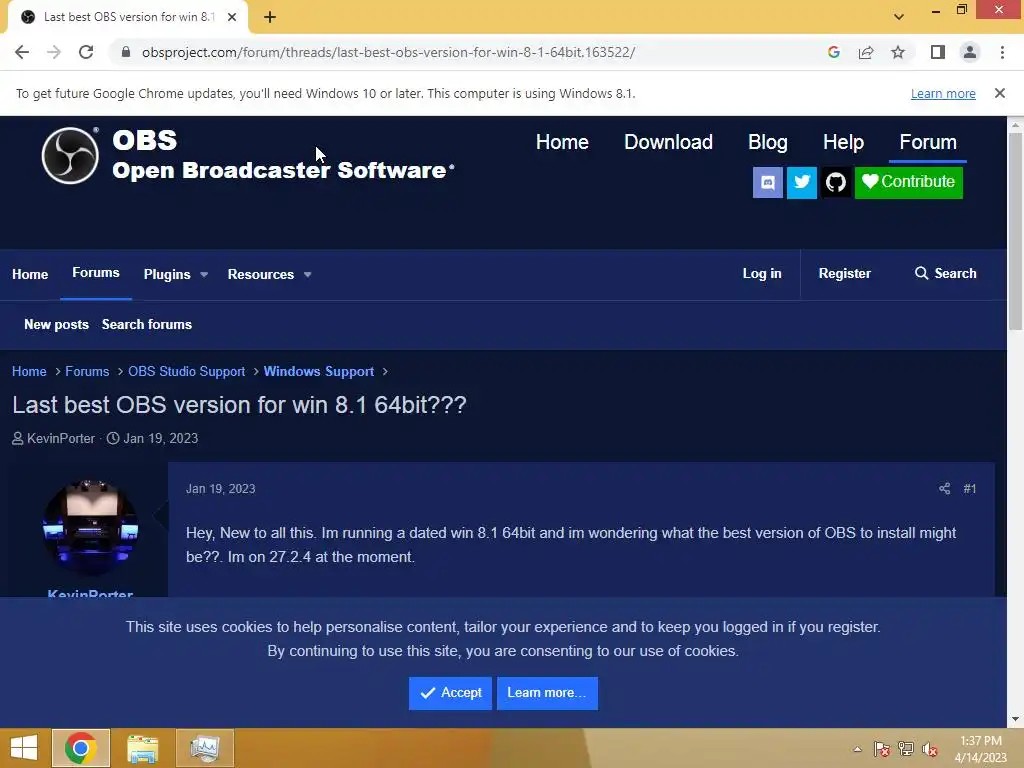Click the green Contribute button
Screen dimensions: 1024x768
pyautogui.click(x=908, y=182)
